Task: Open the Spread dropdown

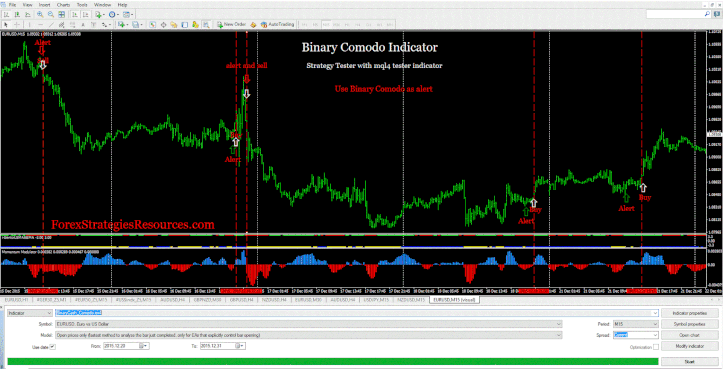Action: point(635,335)
